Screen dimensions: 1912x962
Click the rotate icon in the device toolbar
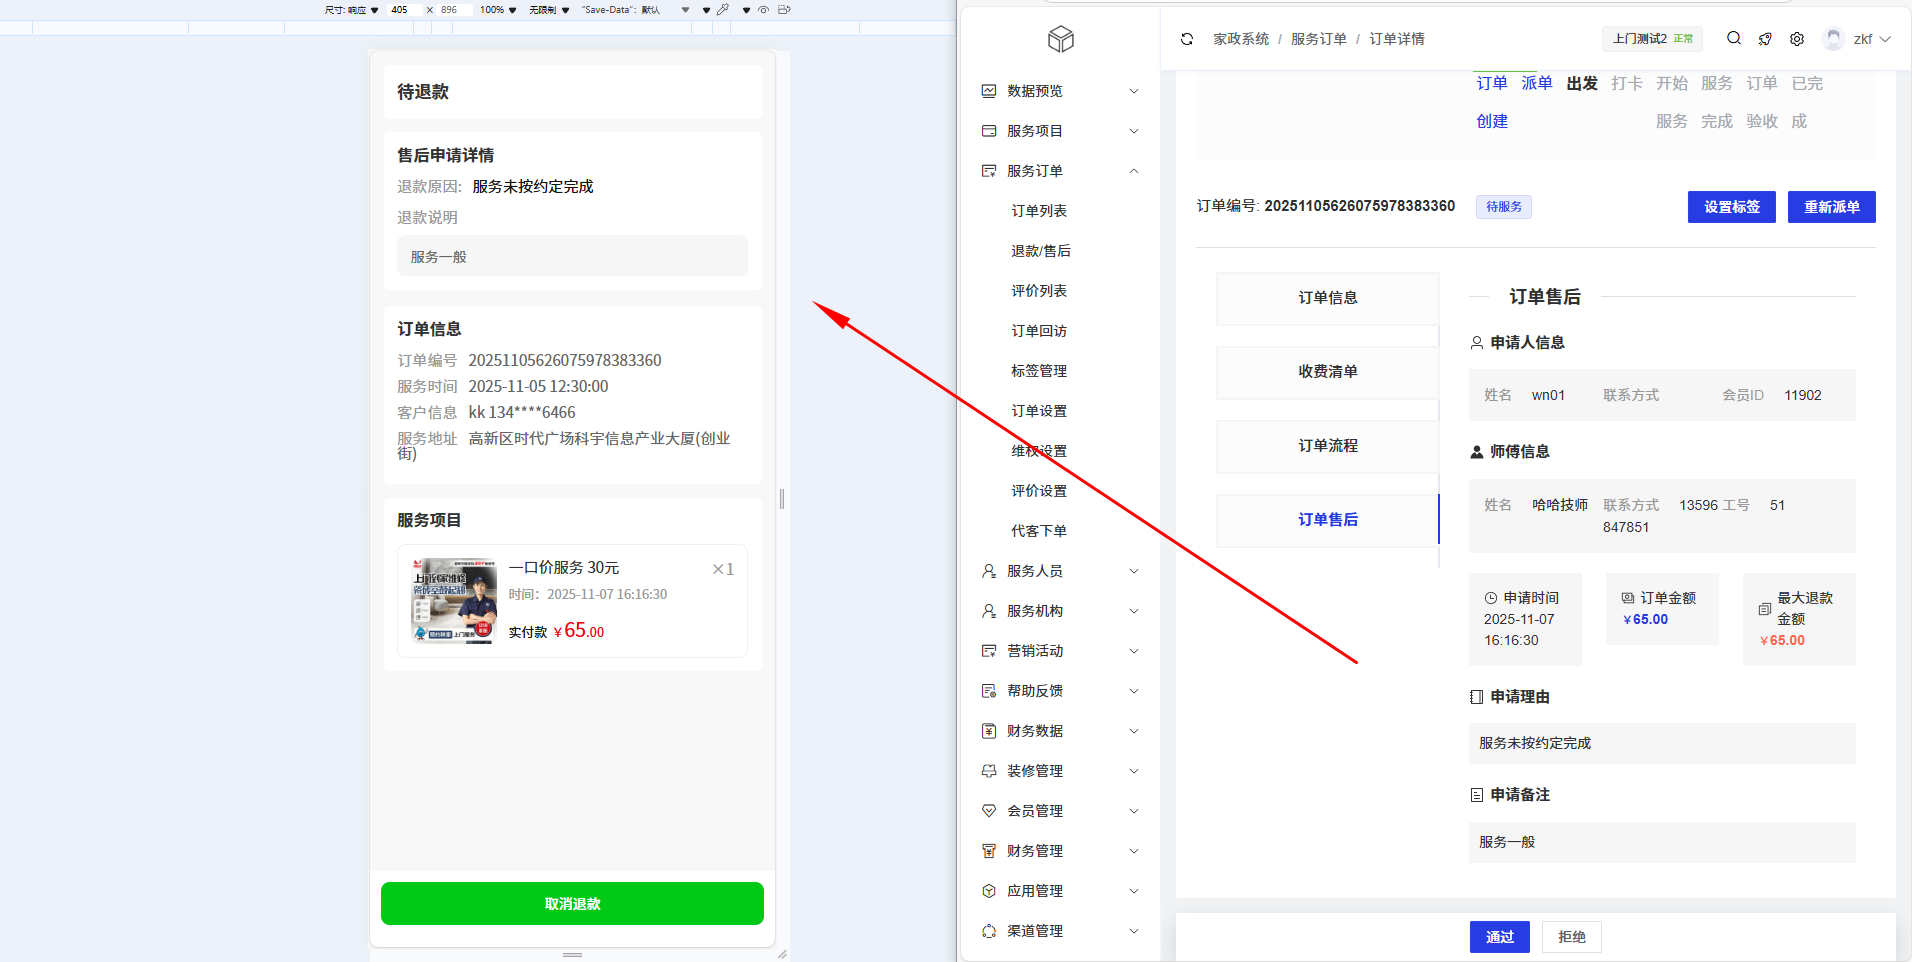pyautogui.click(x=784, y=9)
